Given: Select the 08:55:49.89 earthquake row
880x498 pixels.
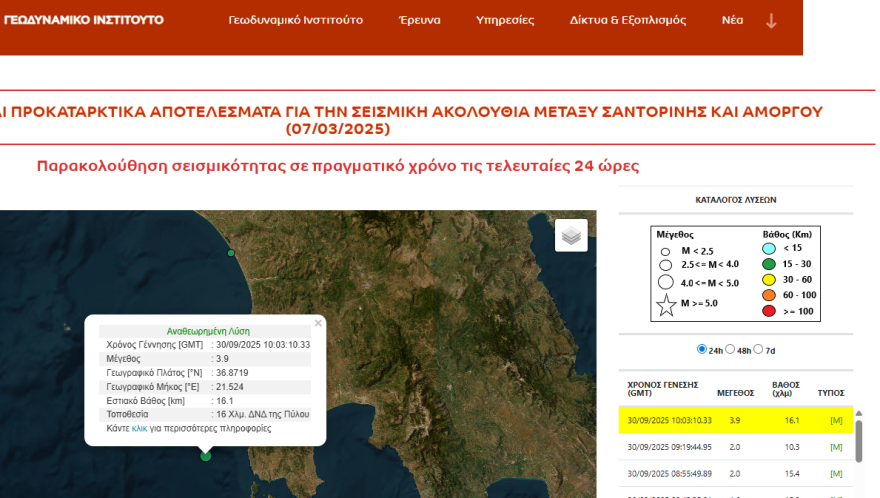Looking at the screenshot, I should pyautogui.click(x=735, y=474).
